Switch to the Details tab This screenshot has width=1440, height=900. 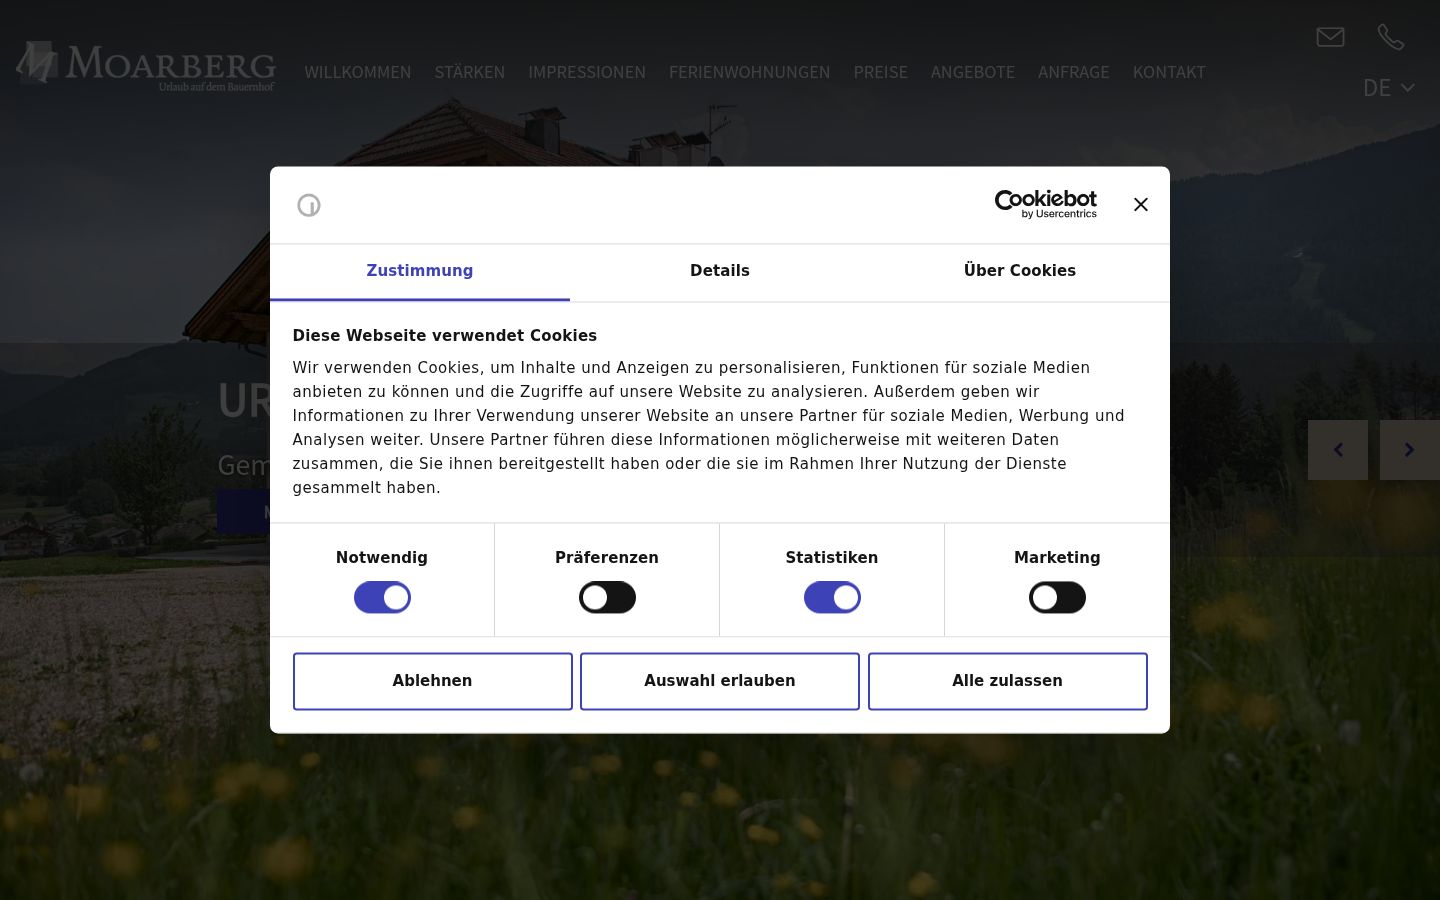[720, 271]
